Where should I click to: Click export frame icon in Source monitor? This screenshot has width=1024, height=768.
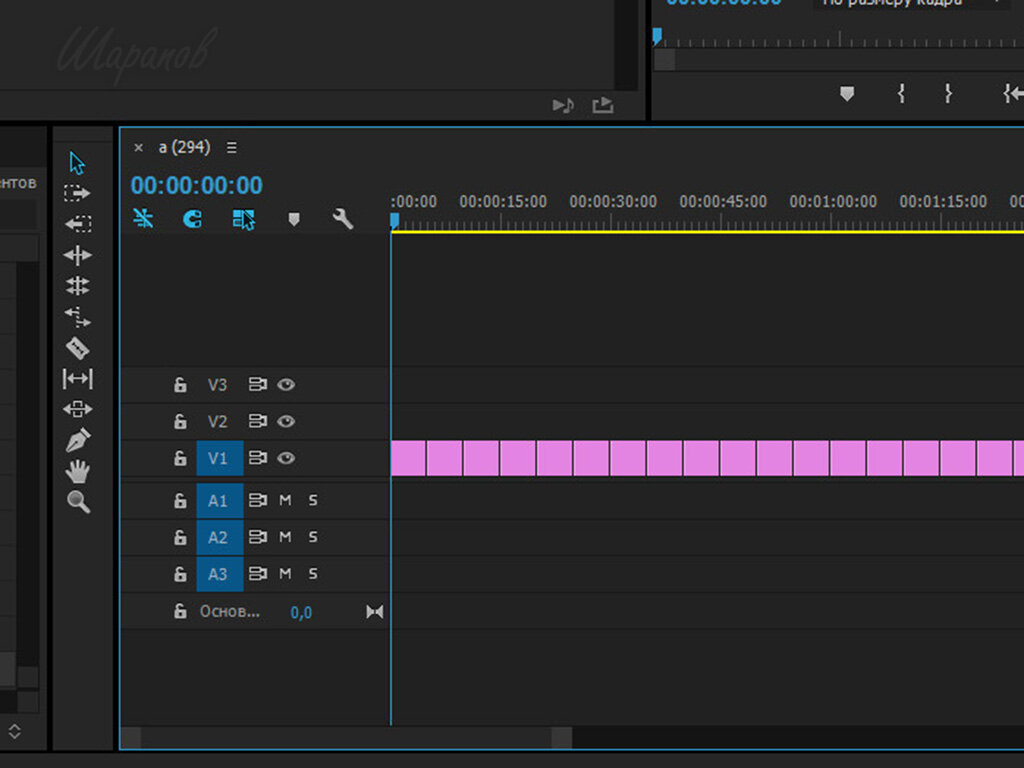[x=603, y=105]
